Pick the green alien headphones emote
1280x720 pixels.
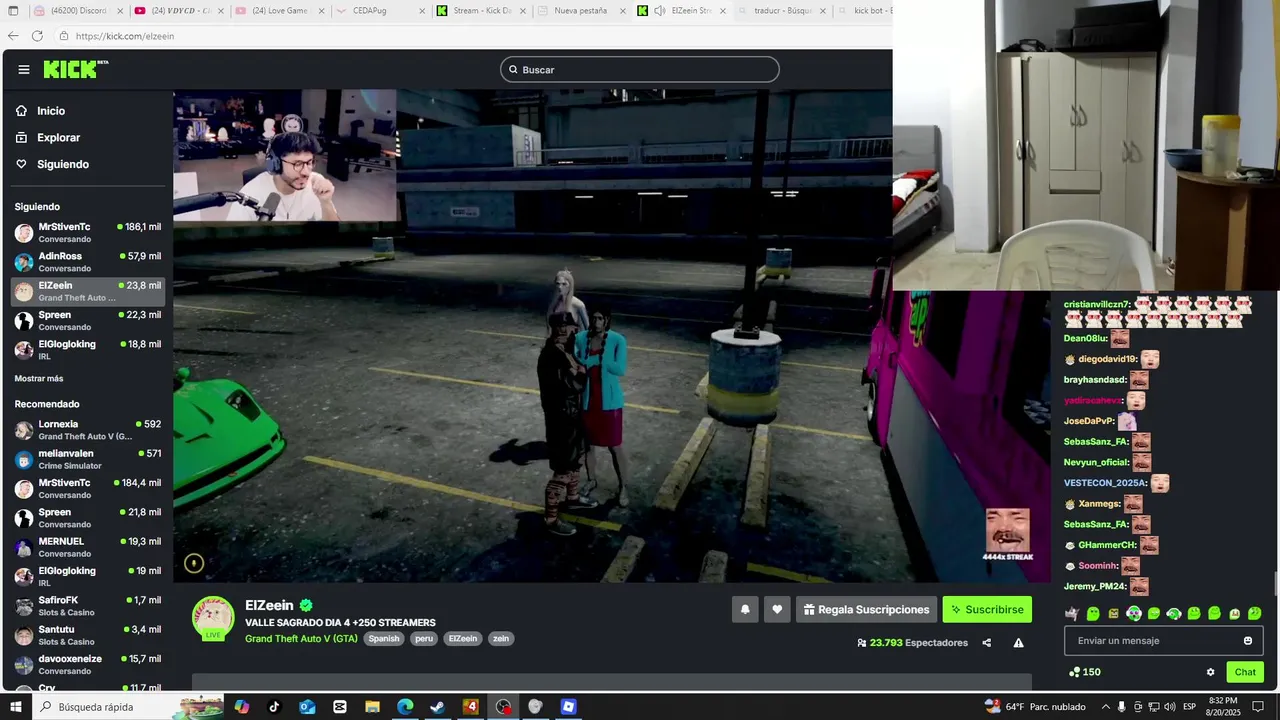point(1134,613)
